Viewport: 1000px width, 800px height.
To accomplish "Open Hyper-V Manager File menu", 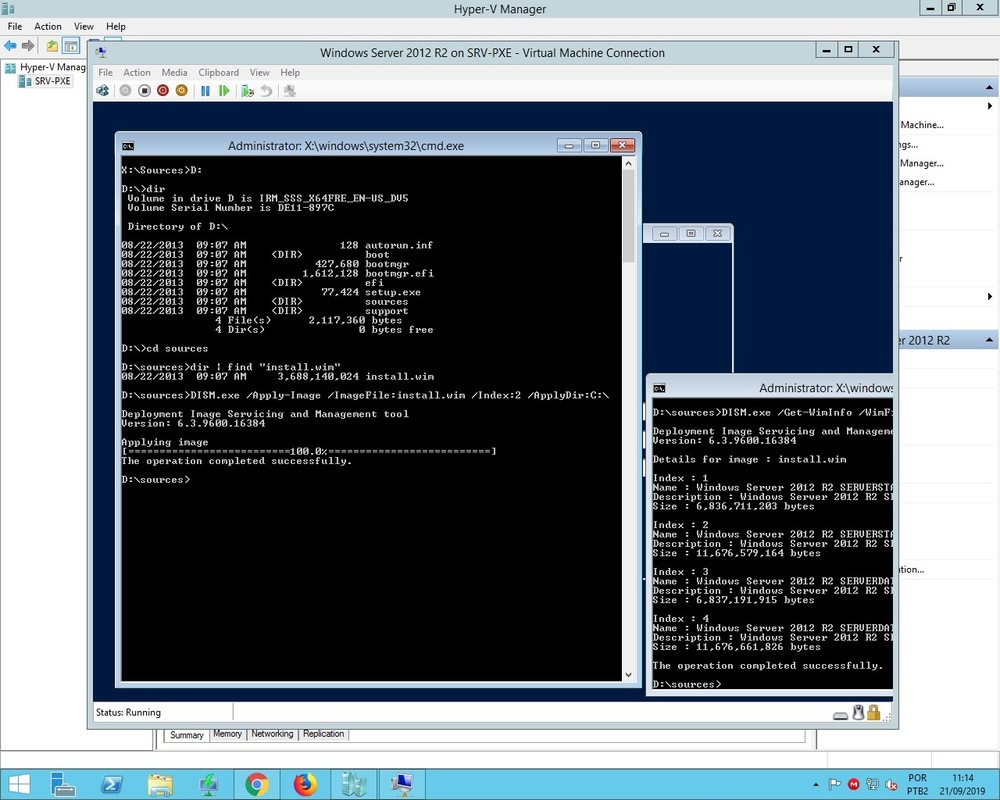I will tap(15, 26).
